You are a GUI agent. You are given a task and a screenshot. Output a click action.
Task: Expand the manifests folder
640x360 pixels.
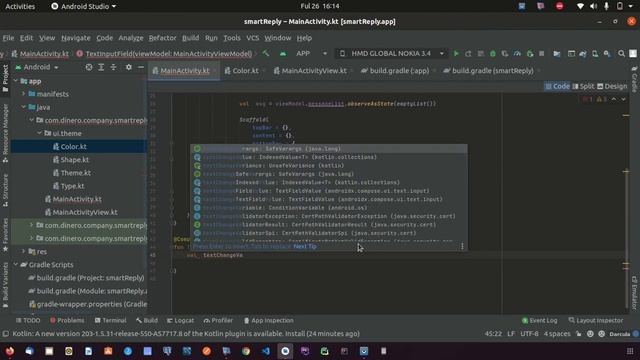click(24, 94)
